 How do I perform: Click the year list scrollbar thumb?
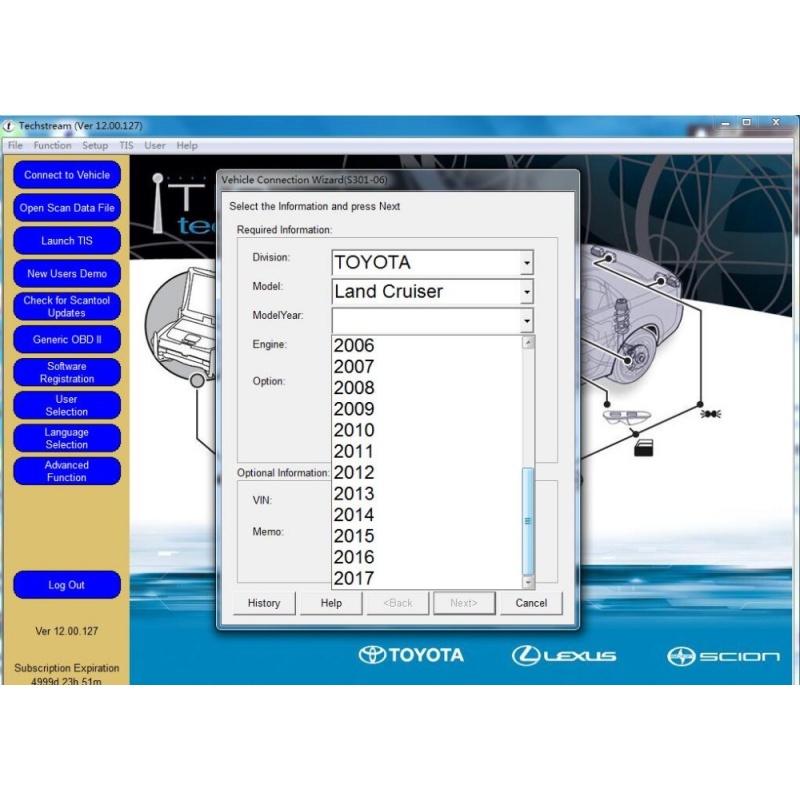pos(528,521)
